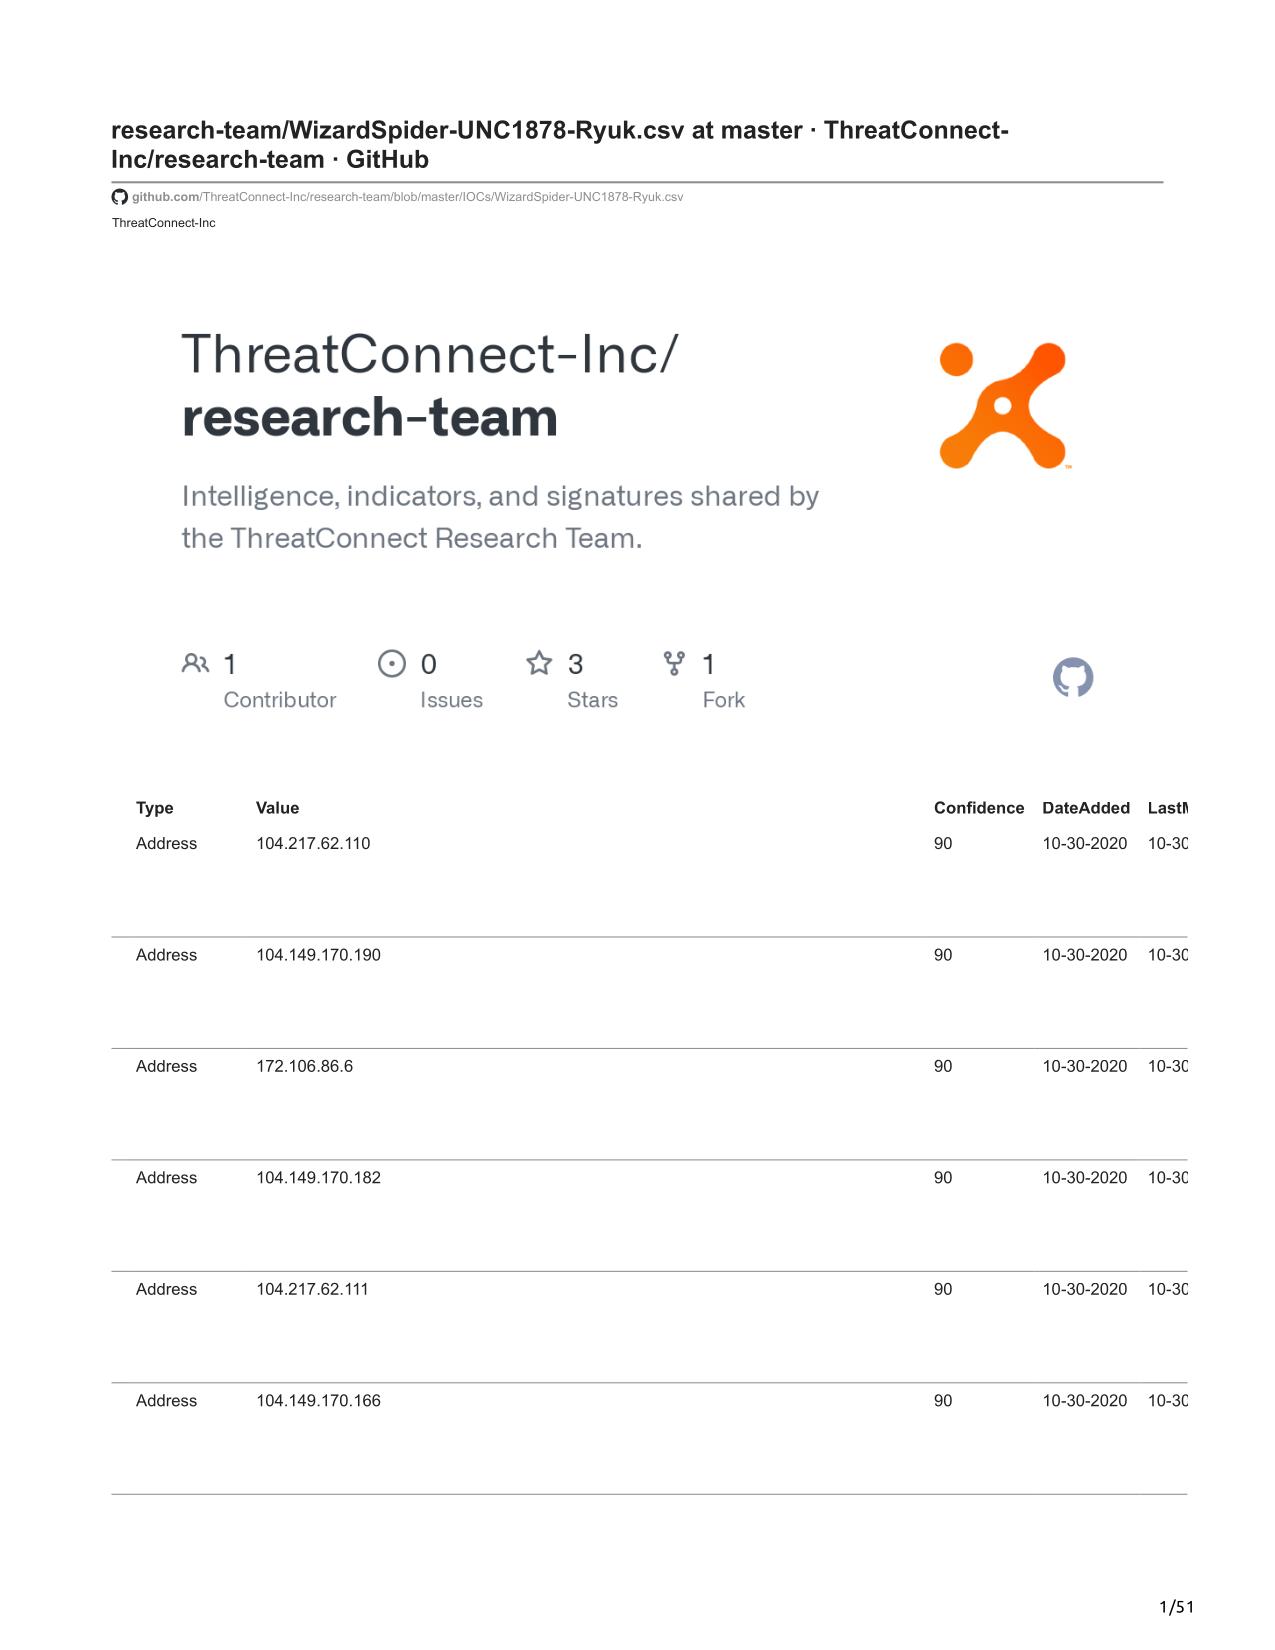Select the IP value 172.106.86.6
1275x1650 pixels.
(x=304, y=1067)
